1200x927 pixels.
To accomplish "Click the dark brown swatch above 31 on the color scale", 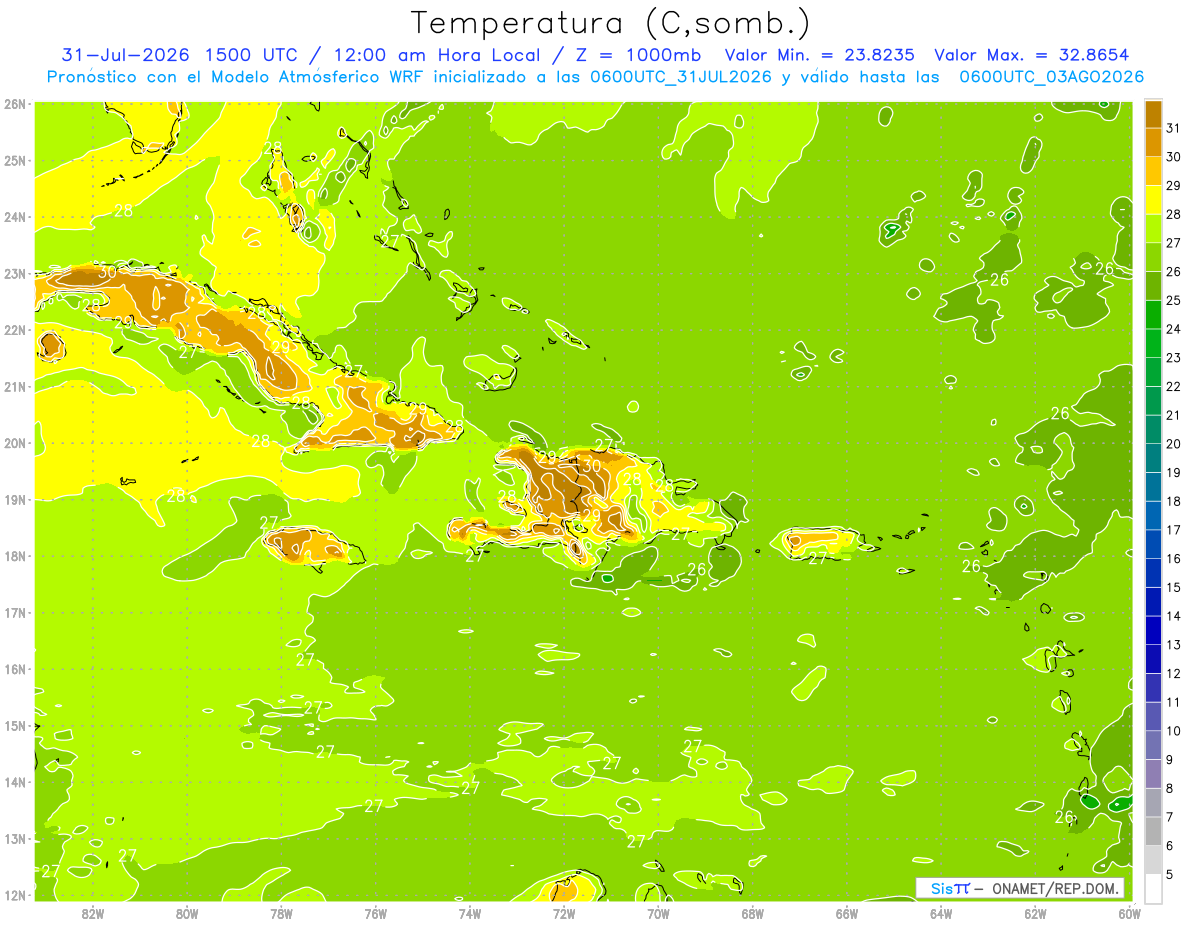I will [1153, 113].
